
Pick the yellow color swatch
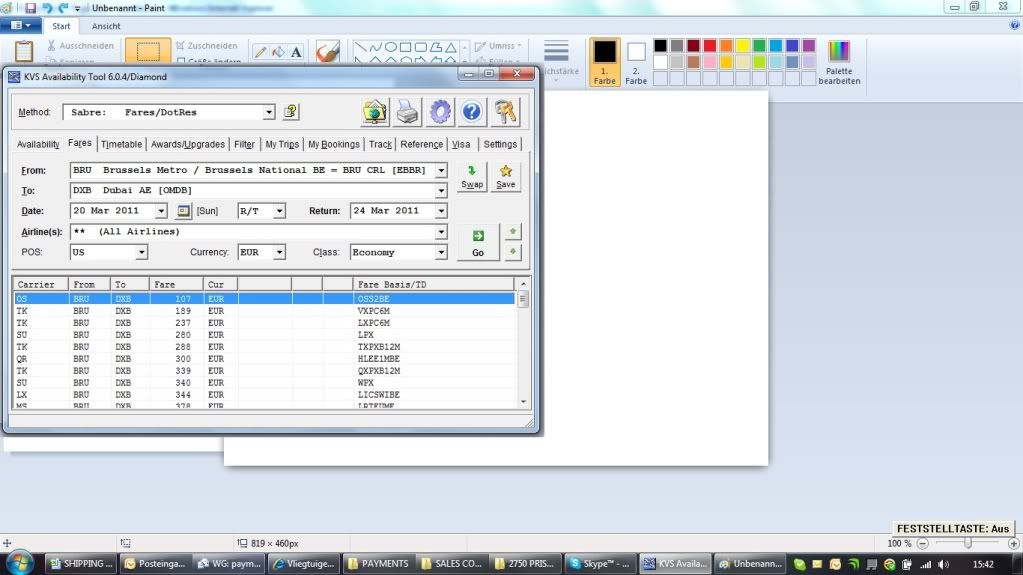click(x=742, y=46)
